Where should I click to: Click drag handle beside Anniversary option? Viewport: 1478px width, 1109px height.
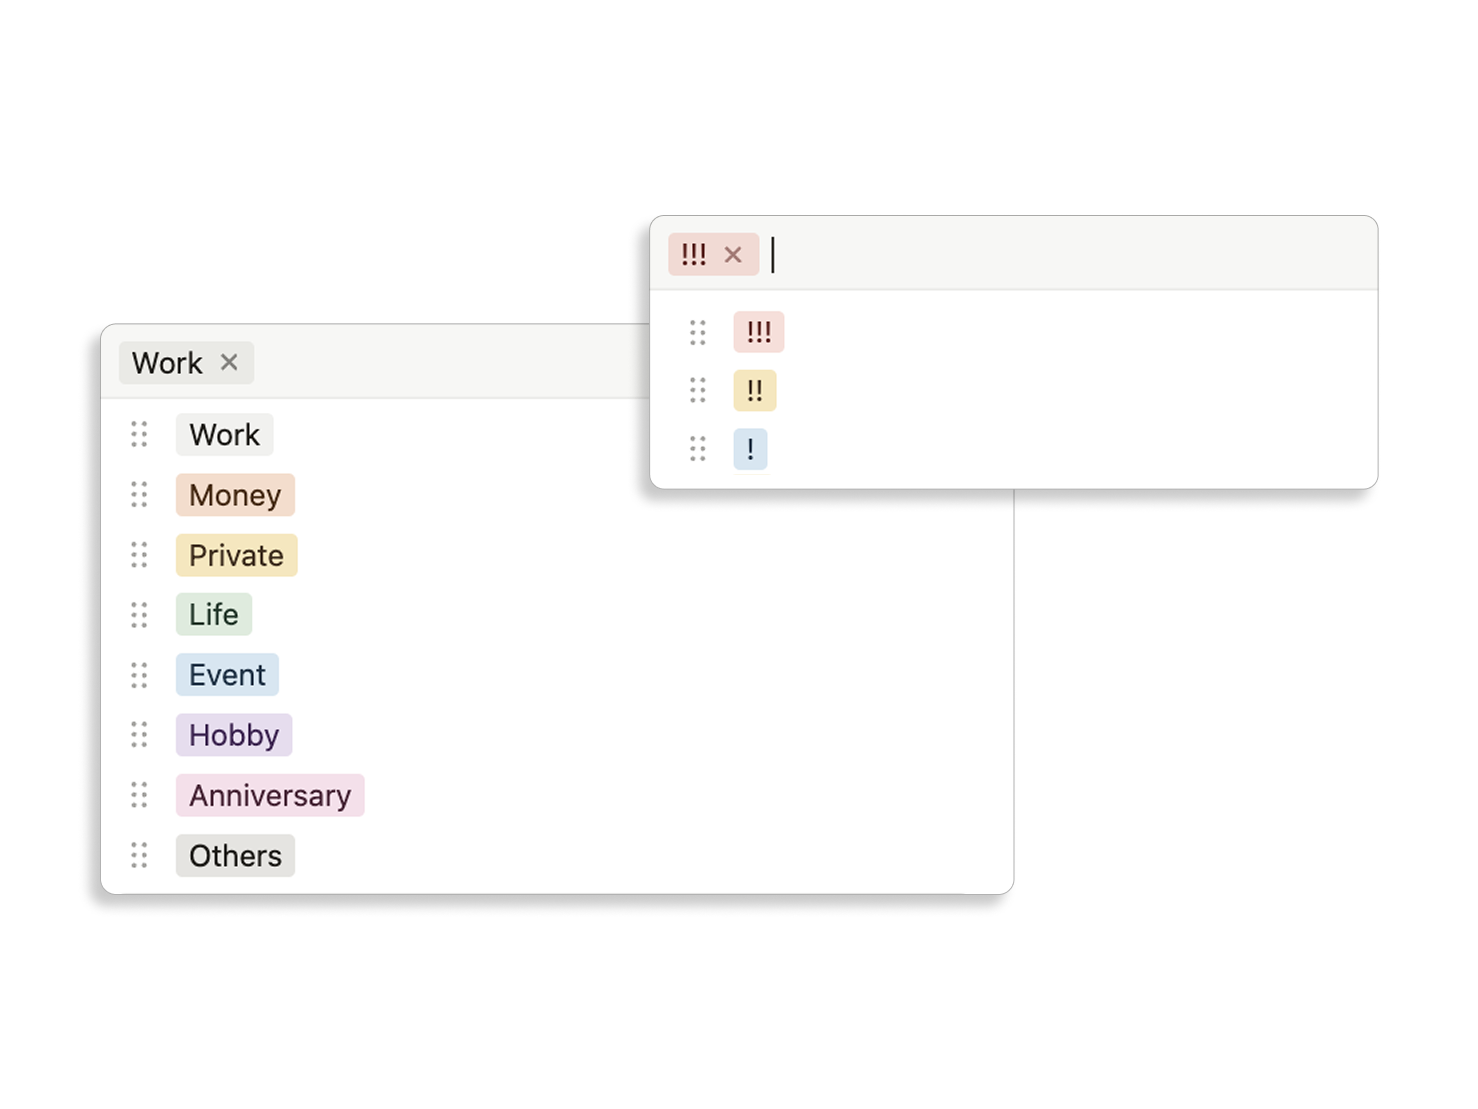pos(139,795)
